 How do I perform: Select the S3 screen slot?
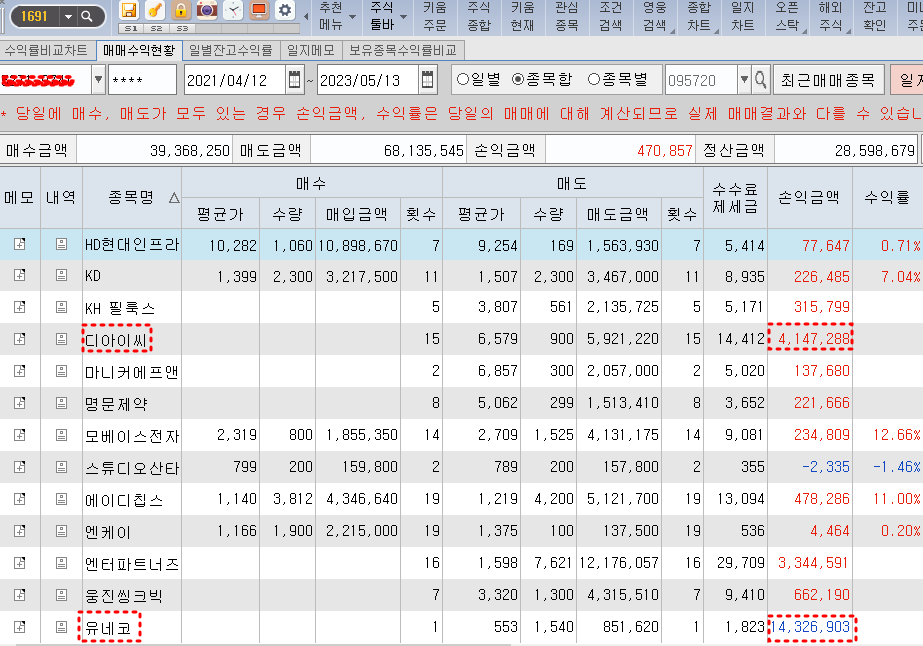click(x=182, y=28)
